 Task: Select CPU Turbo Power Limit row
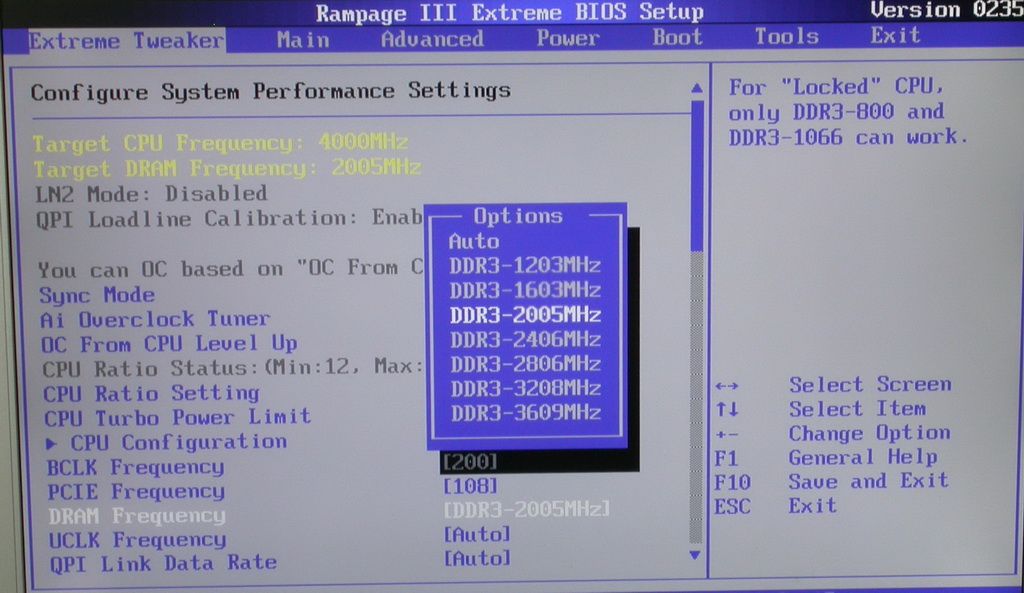coord(178,418)
